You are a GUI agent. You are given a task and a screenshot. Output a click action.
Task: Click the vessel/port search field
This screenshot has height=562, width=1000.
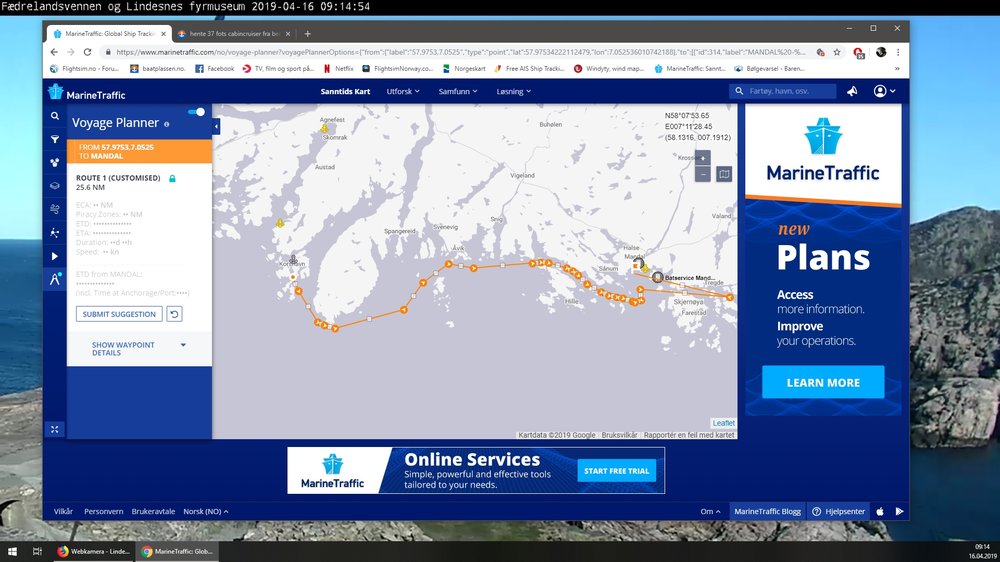pyautogui.click(x=783, y=91)
